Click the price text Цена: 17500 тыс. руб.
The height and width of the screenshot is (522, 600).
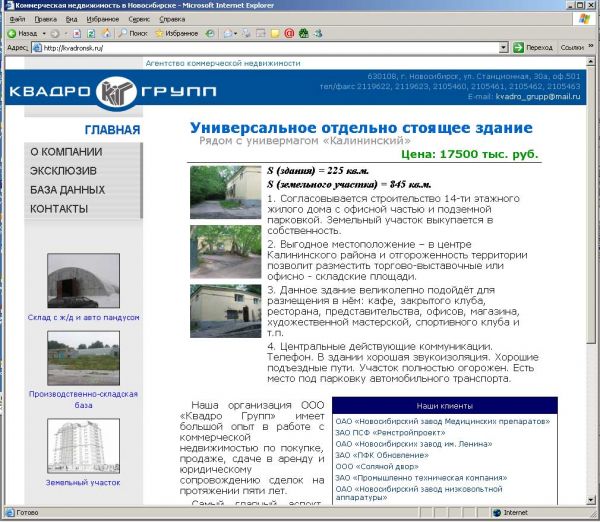click(x=470, y=154)
